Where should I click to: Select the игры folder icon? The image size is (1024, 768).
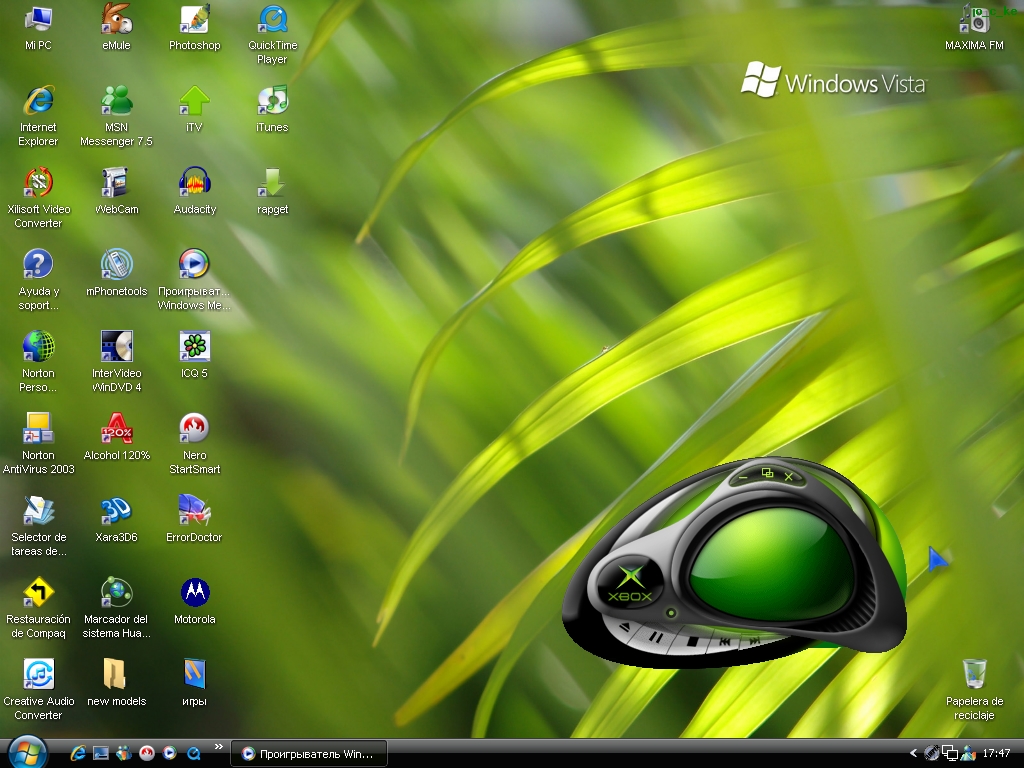[x=195, y=675]
